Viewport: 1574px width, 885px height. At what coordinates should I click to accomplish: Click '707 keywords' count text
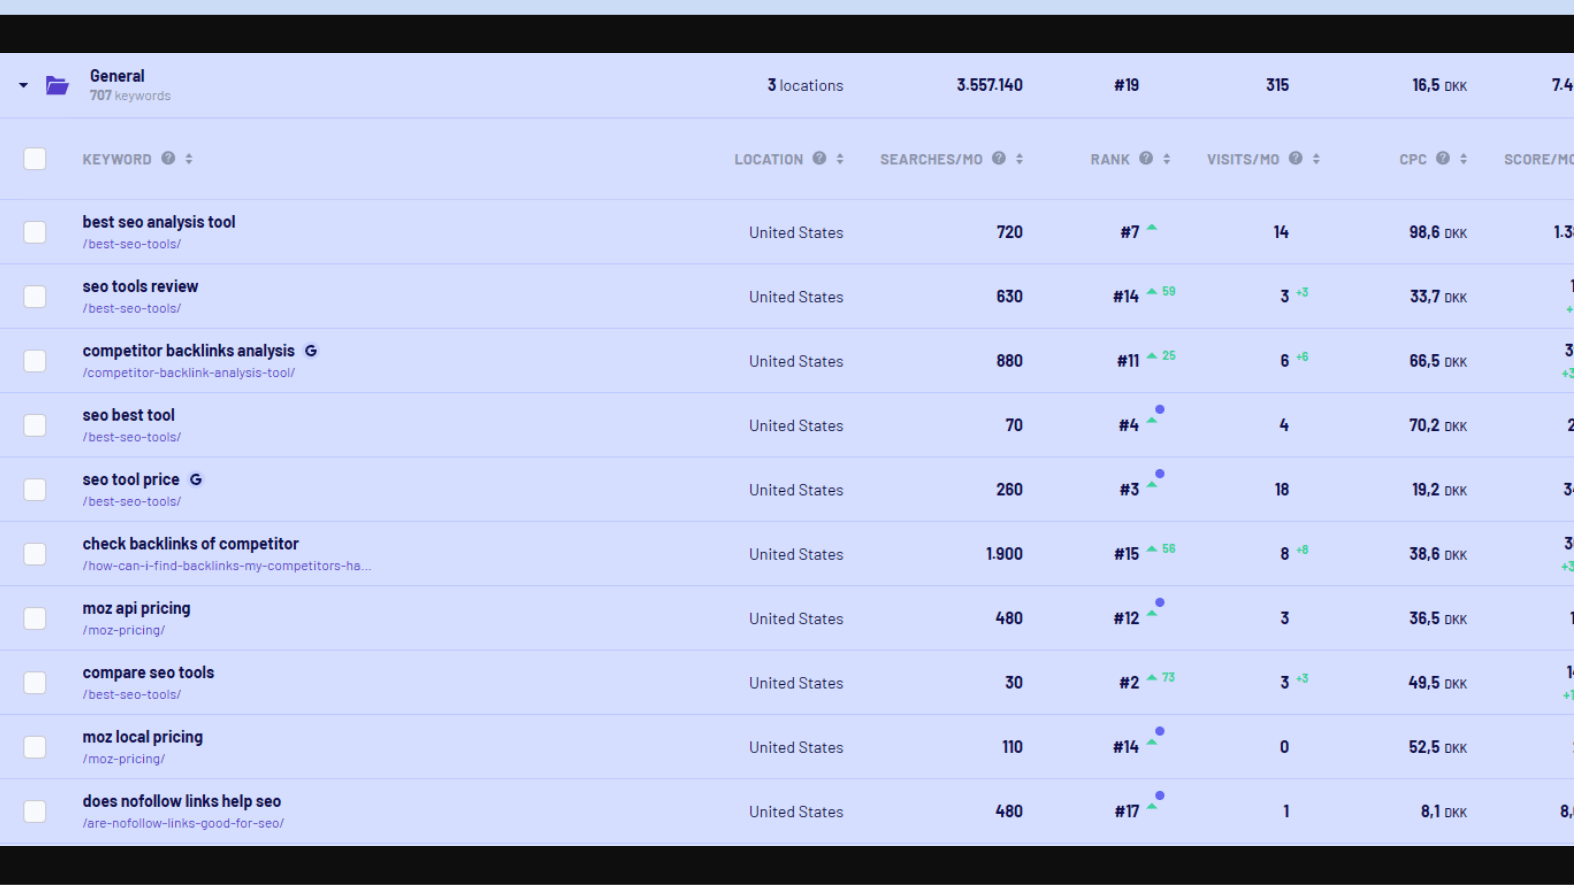130,96
